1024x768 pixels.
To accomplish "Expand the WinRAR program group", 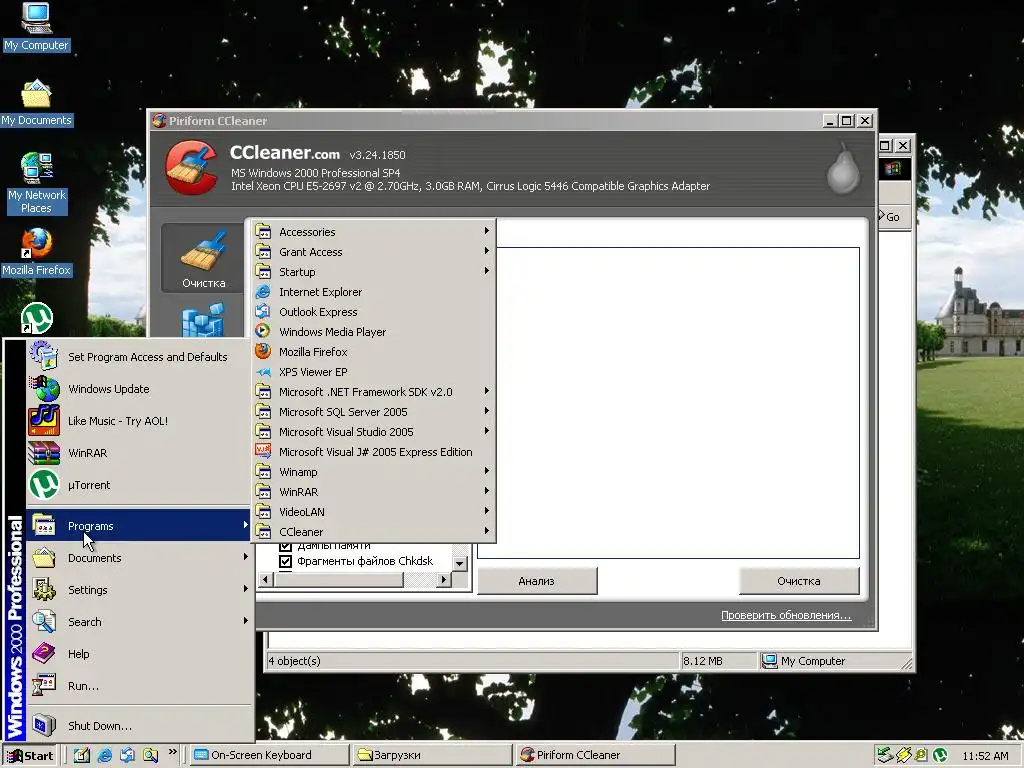I will [x=373, y=492].
